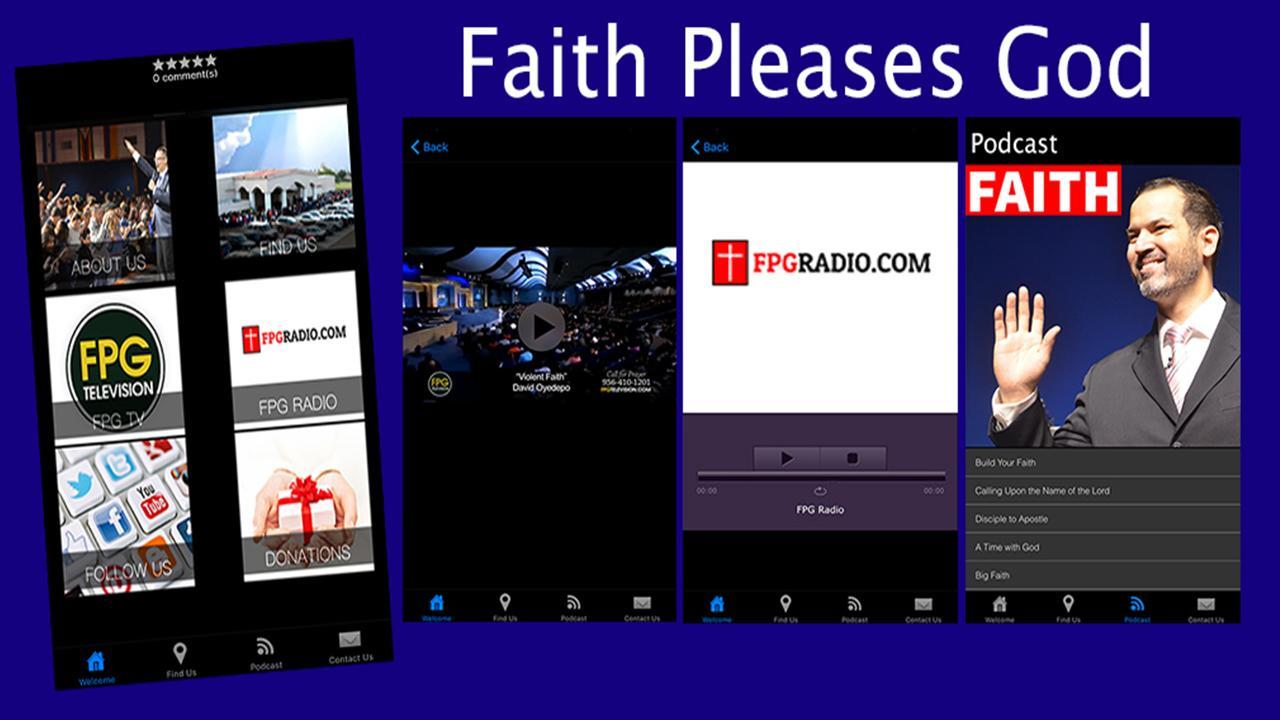Play the FPG Radio stream

(786, 458)
